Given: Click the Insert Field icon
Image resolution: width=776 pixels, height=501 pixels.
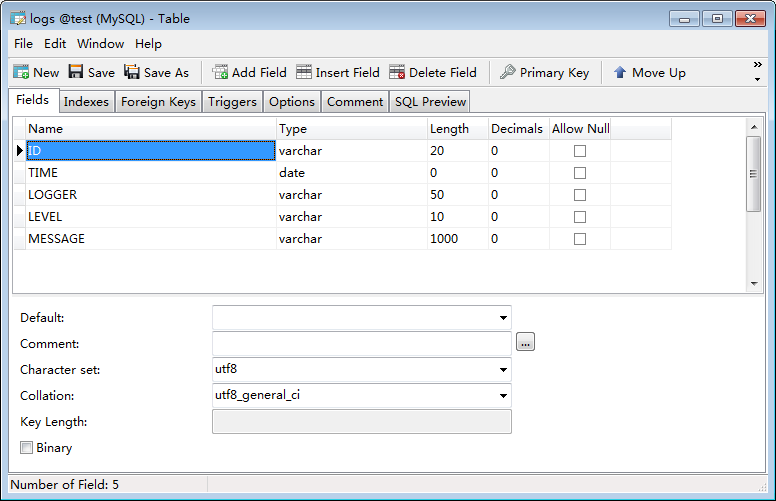Looking at the screenshot, I should (304, 72).
